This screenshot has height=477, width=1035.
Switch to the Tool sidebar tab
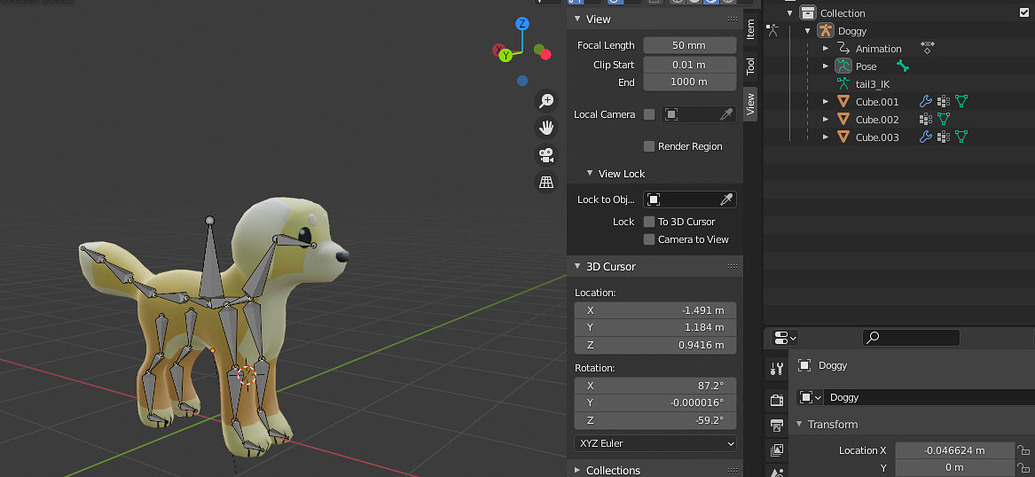[750, 66]
